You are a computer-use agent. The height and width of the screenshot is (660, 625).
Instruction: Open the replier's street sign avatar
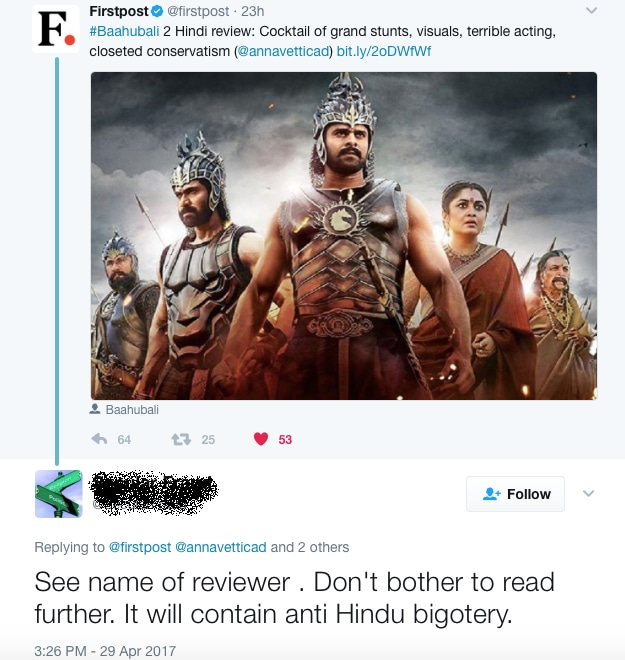pyautogui.click(x=59, y=494)
